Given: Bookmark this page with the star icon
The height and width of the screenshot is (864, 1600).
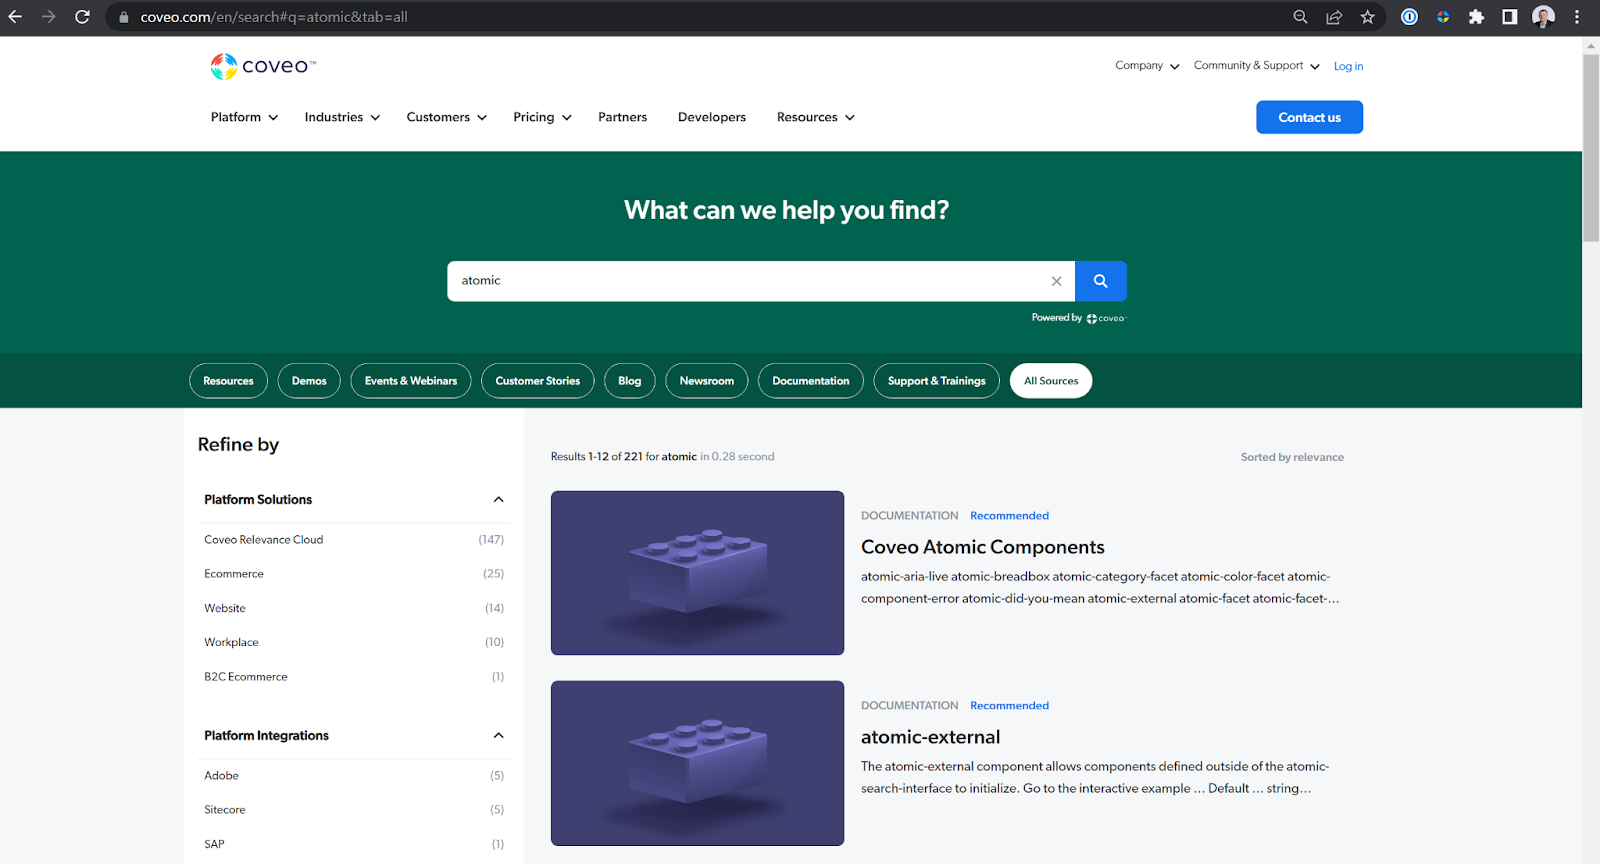Looking at the screenshot, I should pos(1367,17).
